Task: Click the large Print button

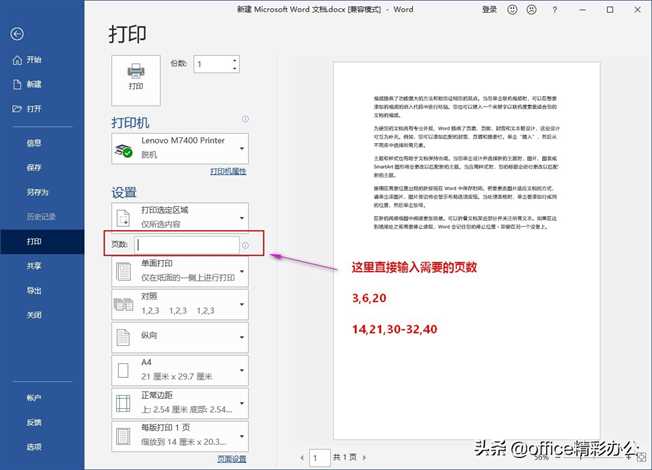Action: (136, 76)
